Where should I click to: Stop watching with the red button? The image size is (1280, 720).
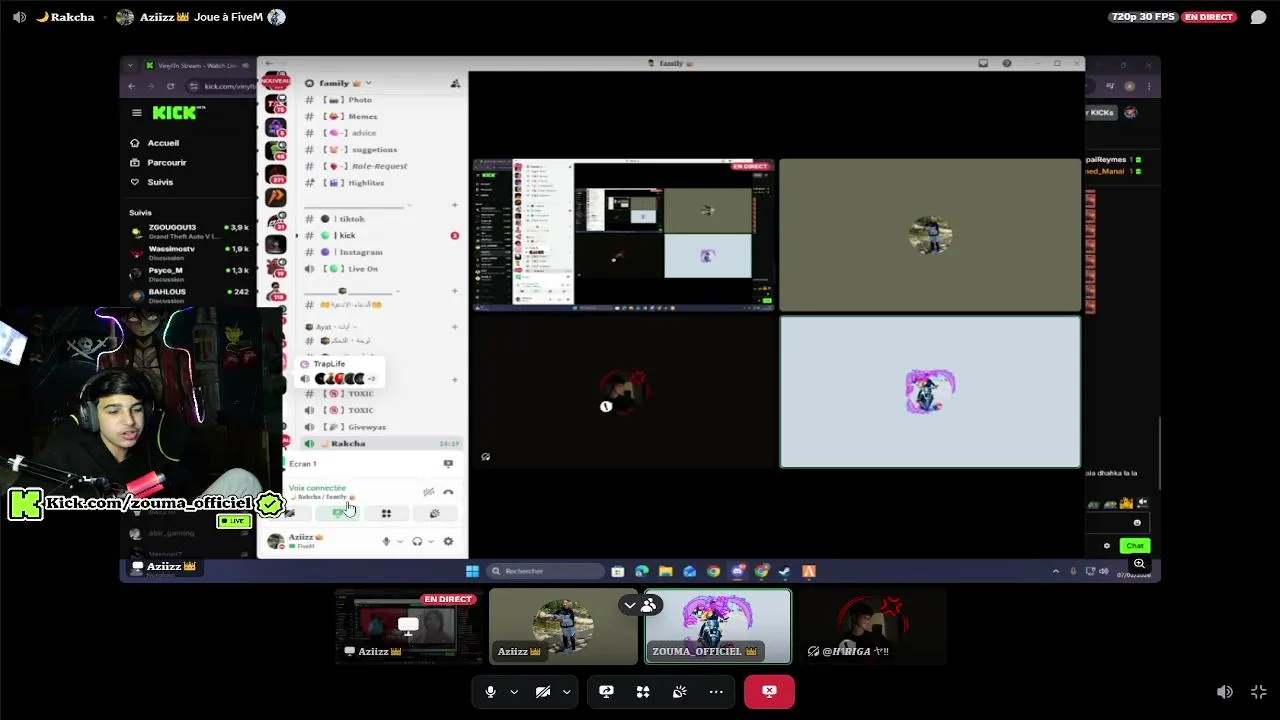pos(769,691)
